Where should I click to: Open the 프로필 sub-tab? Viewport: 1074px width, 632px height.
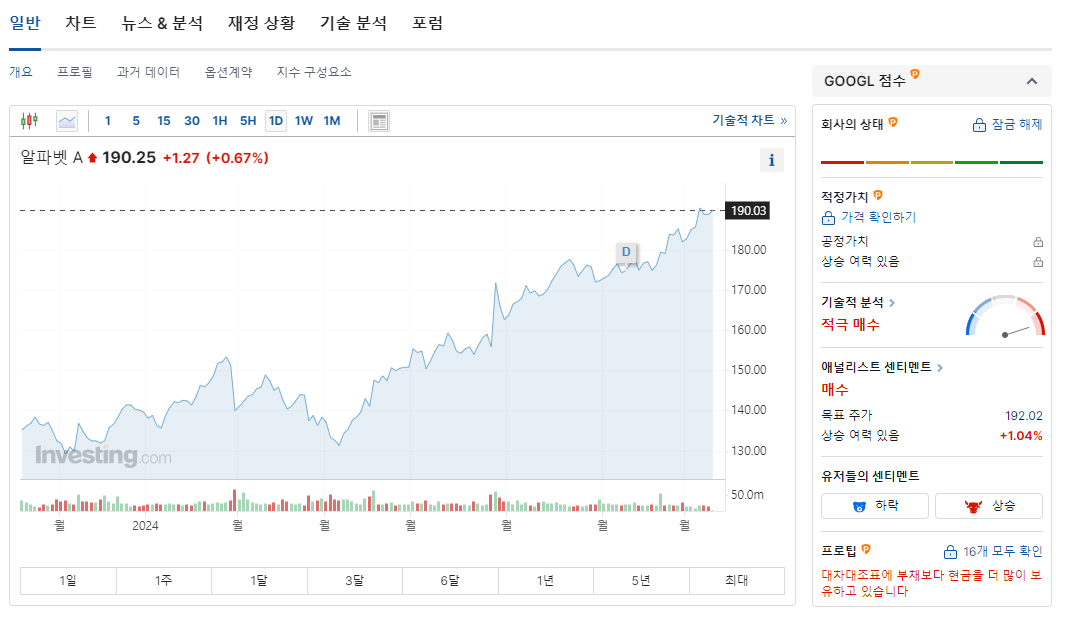(75, 72)
